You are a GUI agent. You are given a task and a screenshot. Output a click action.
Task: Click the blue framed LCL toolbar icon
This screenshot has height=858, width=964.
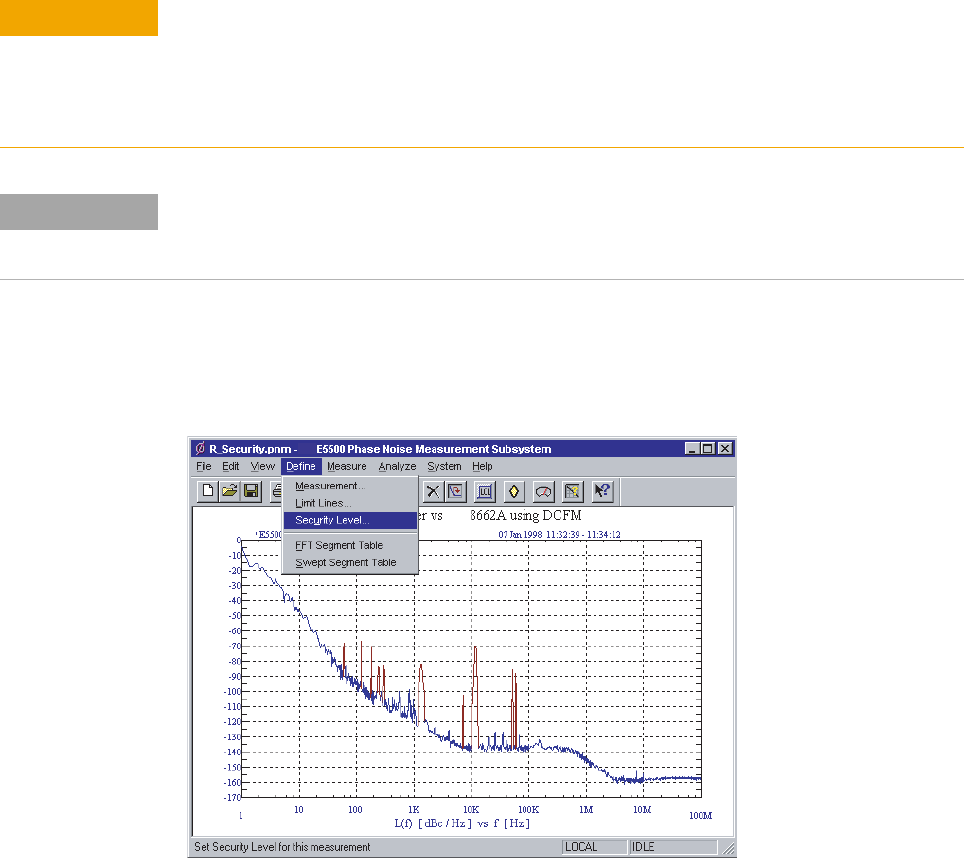pos(484,491)
